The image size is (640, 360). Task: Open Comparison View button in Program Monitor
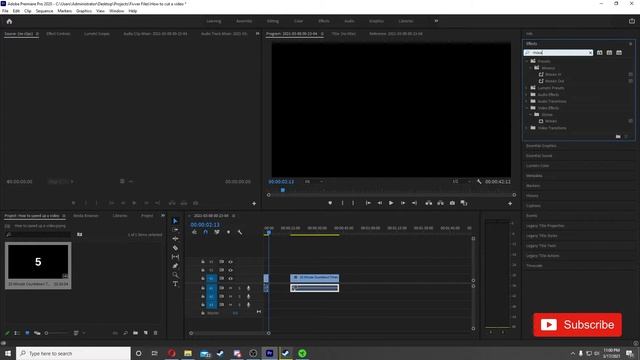coord(464,203)
